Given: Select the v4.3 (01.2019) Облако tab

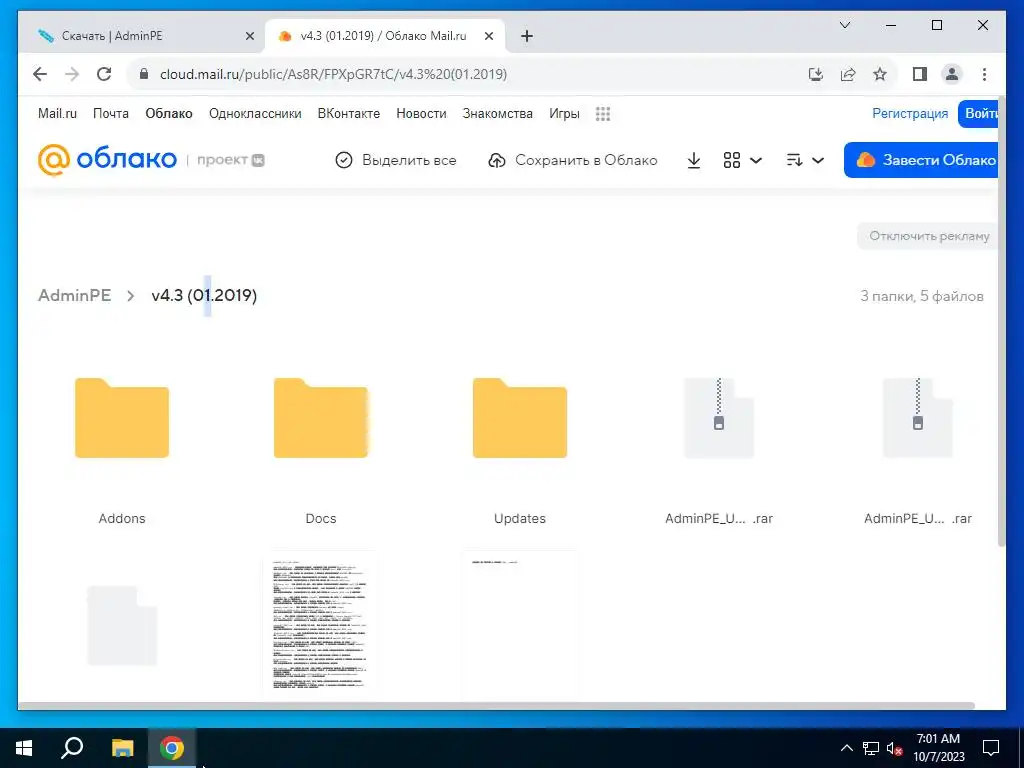Looking at the screenshot, I should point(383,36).
